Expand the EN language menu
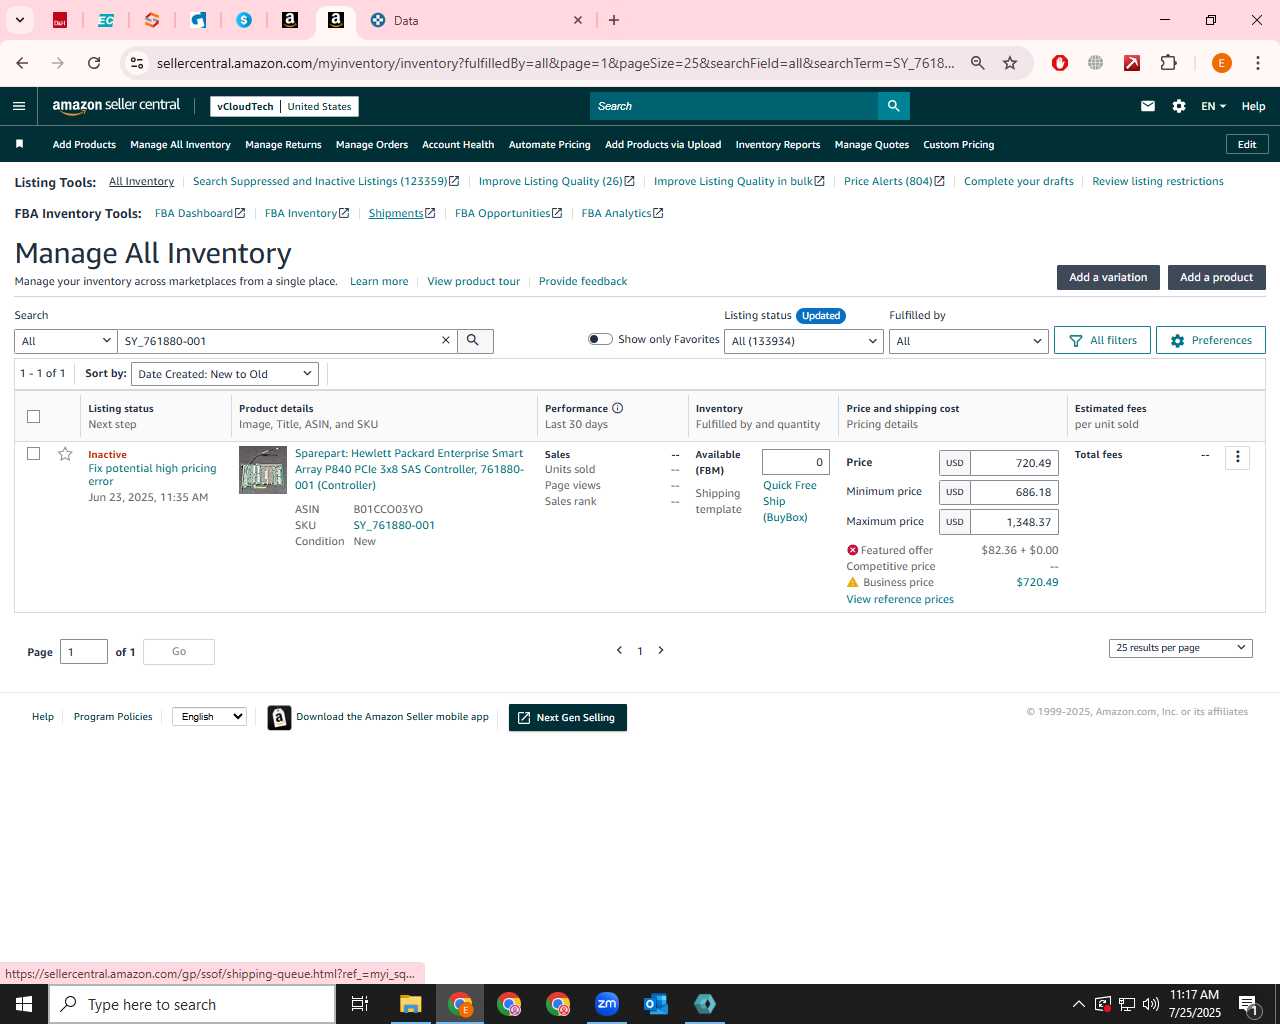This screenshot has height=1024, width=1280. coord(1213,106)
